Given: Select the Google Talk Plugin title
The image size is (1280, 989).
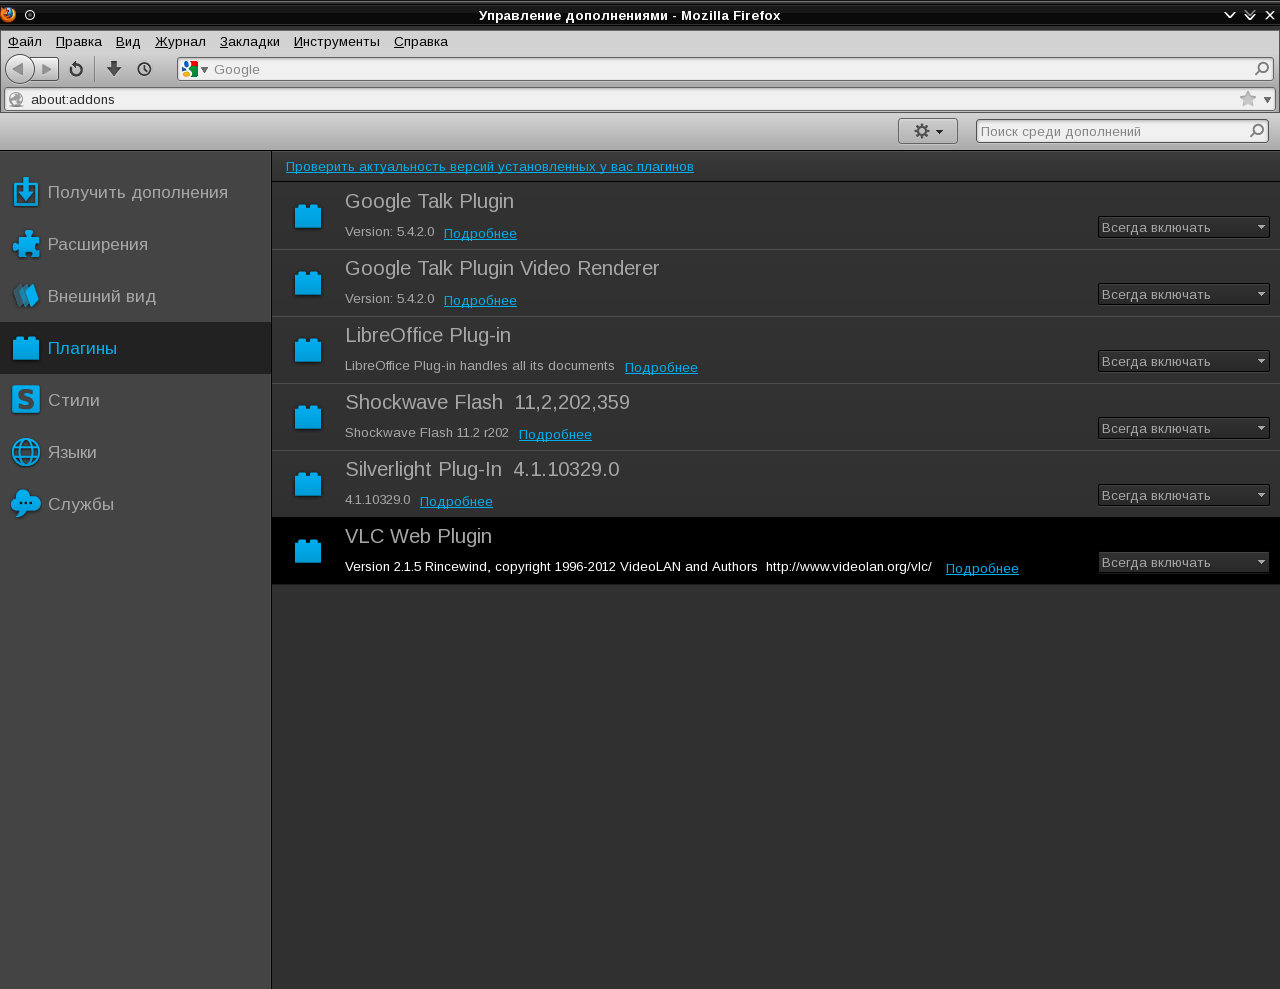Looking at the screenshot, I should (x=429, y=201).
